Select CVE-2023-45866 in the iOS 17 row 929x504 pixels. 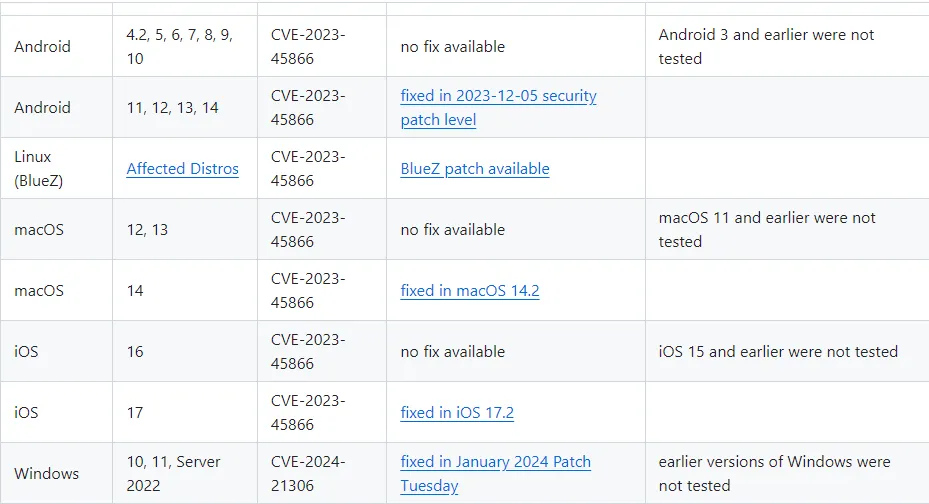[308, 413]
